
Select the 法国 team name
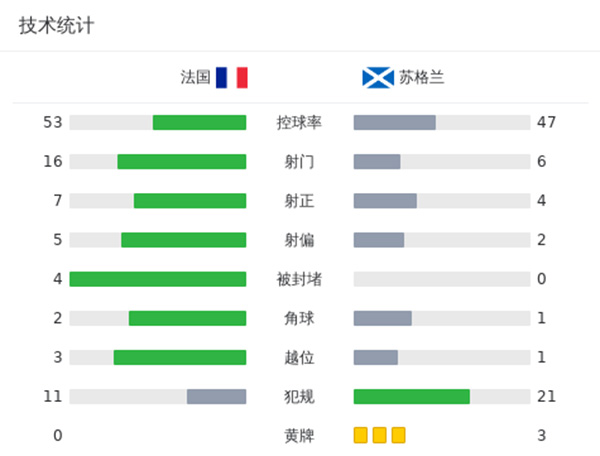[195, 78]
